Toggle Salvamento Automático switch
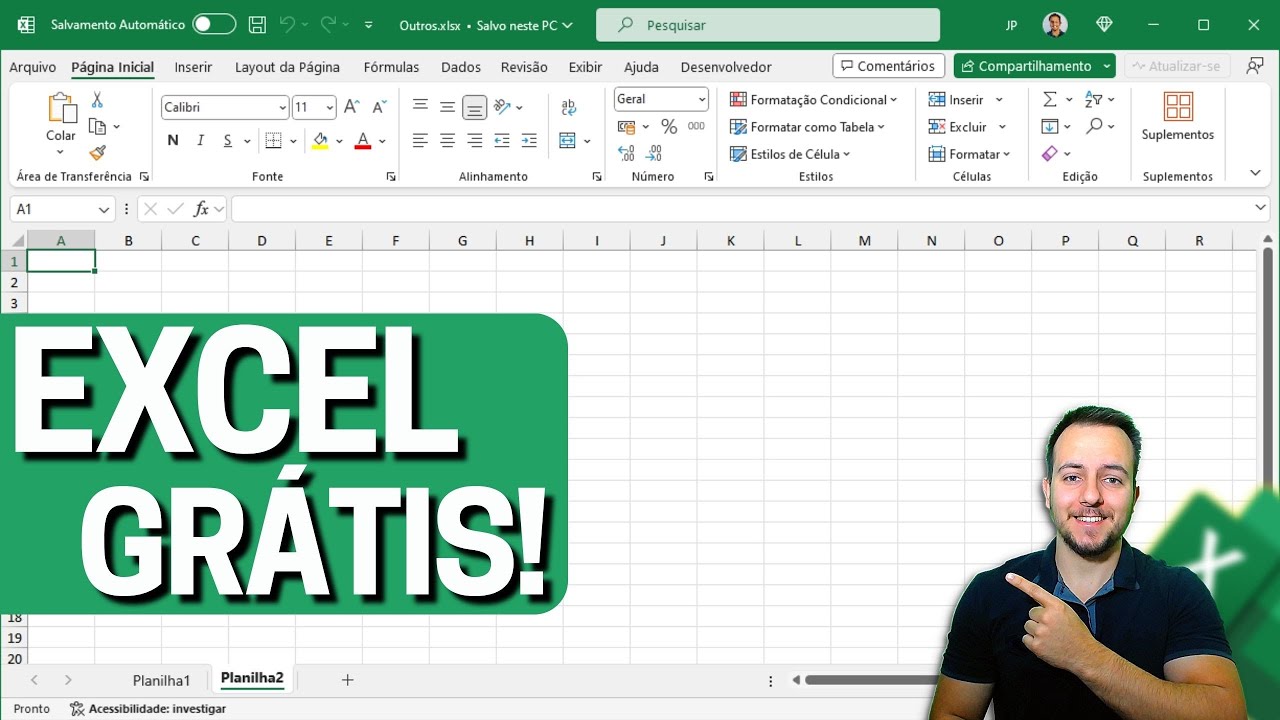 click(214, 25)
